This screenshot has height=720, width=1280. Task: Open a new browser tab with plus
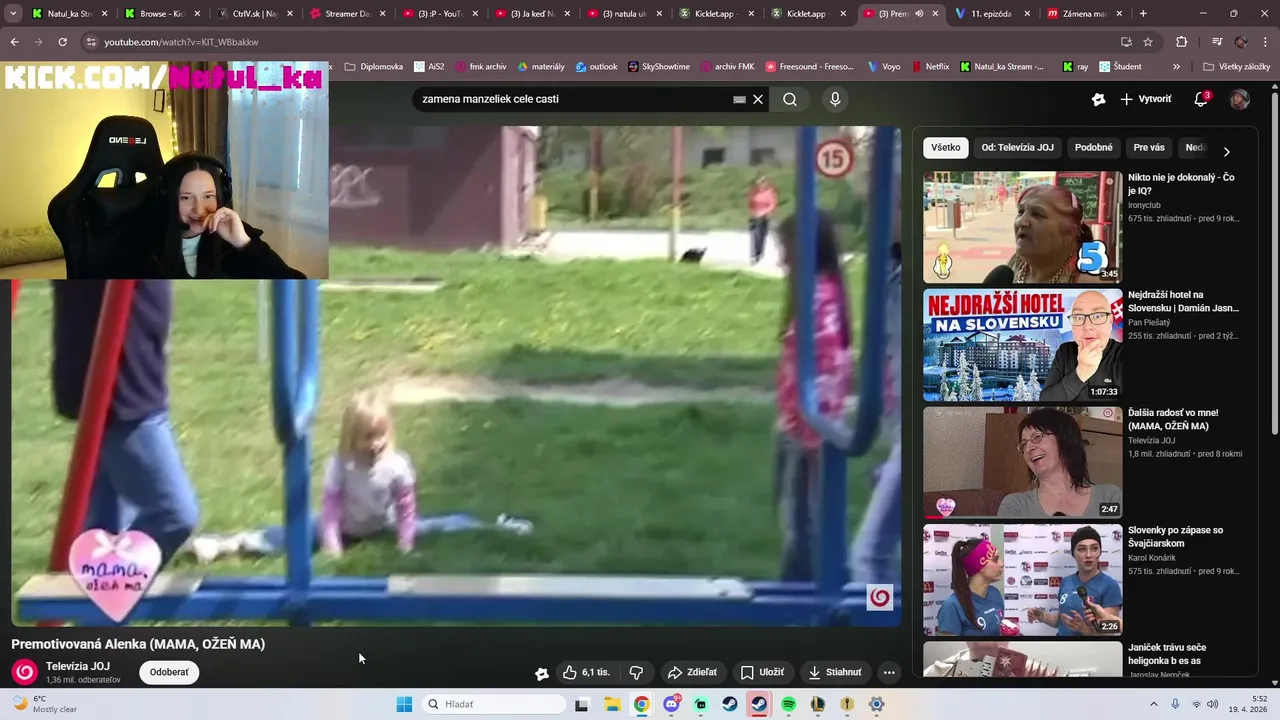point(1143,14)
